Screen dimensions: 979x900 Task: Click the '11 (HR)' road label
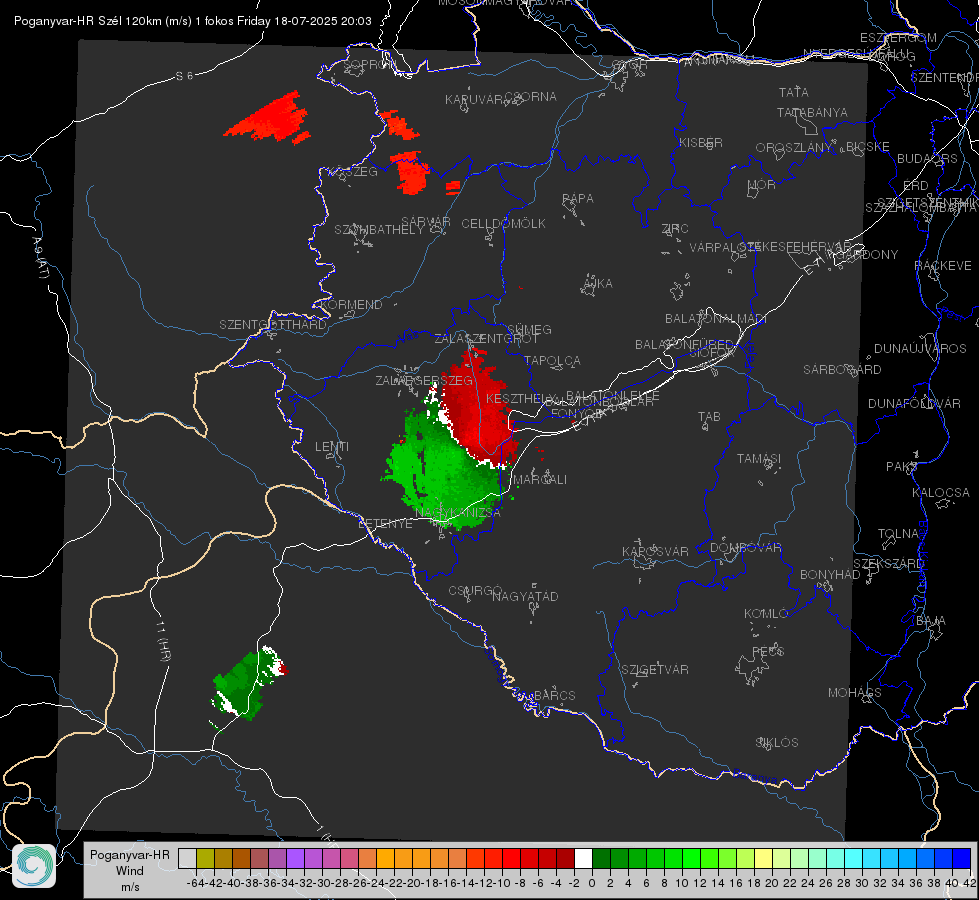tap(163, 641)
